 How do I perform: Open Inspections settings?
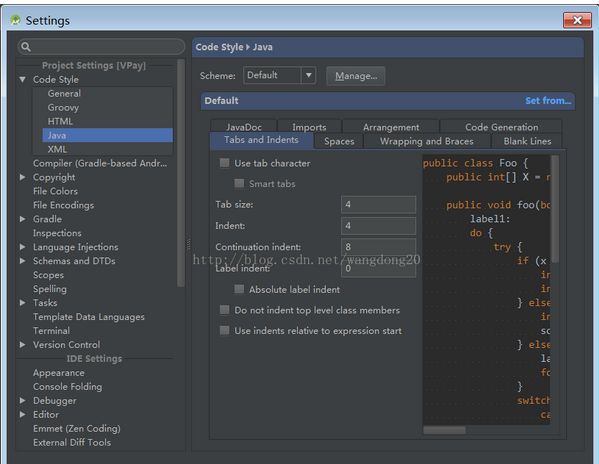(57, 233)
